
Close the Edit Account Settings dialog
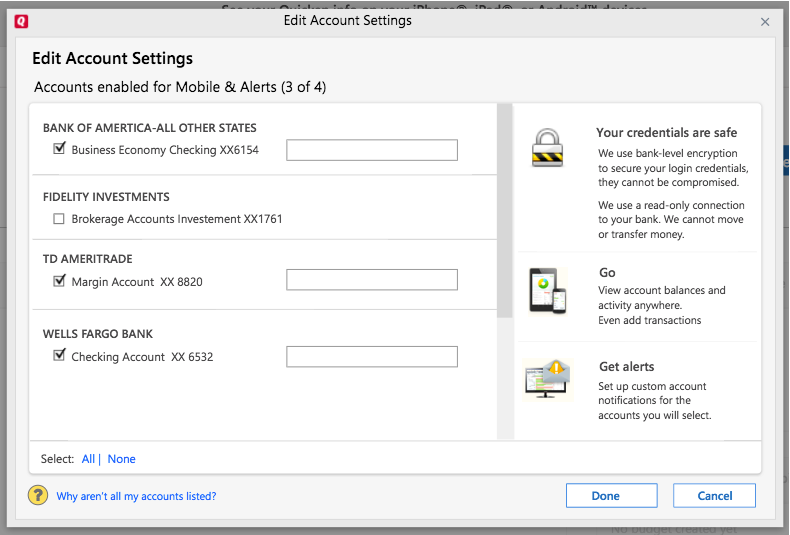[x=765, y=22]
